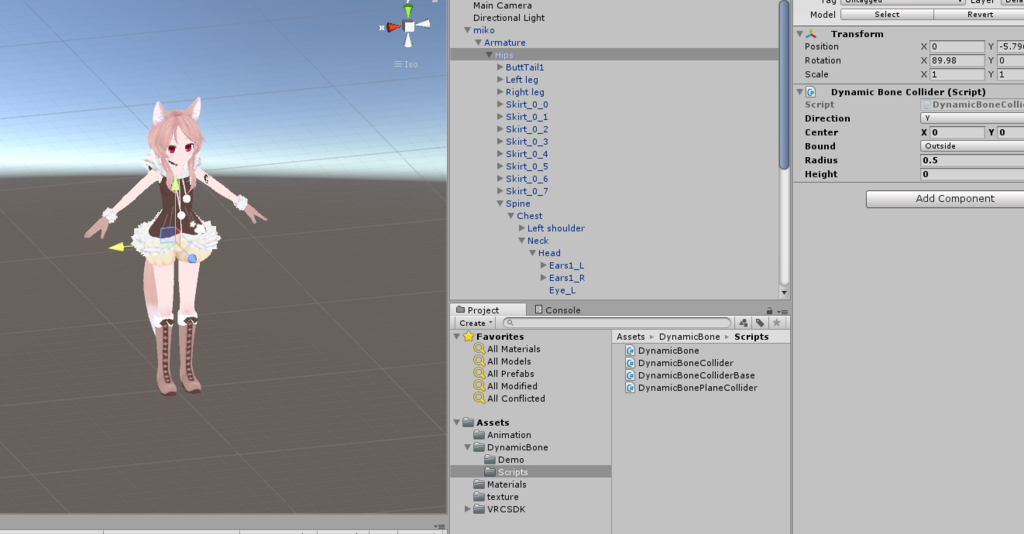This screenshot has height=534, width=1024.
Task: Collapse the Armature hierarchy node
Action: tap(478, 42)
